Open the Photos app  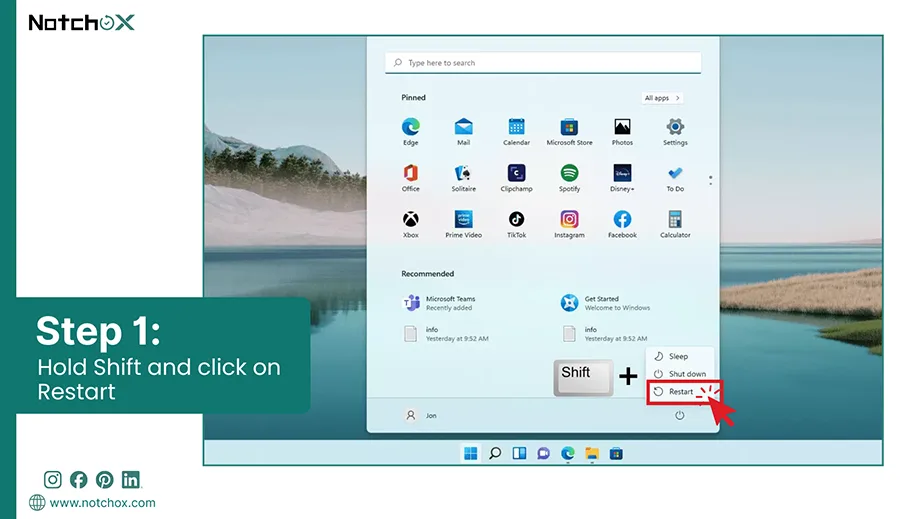point(622,131)
